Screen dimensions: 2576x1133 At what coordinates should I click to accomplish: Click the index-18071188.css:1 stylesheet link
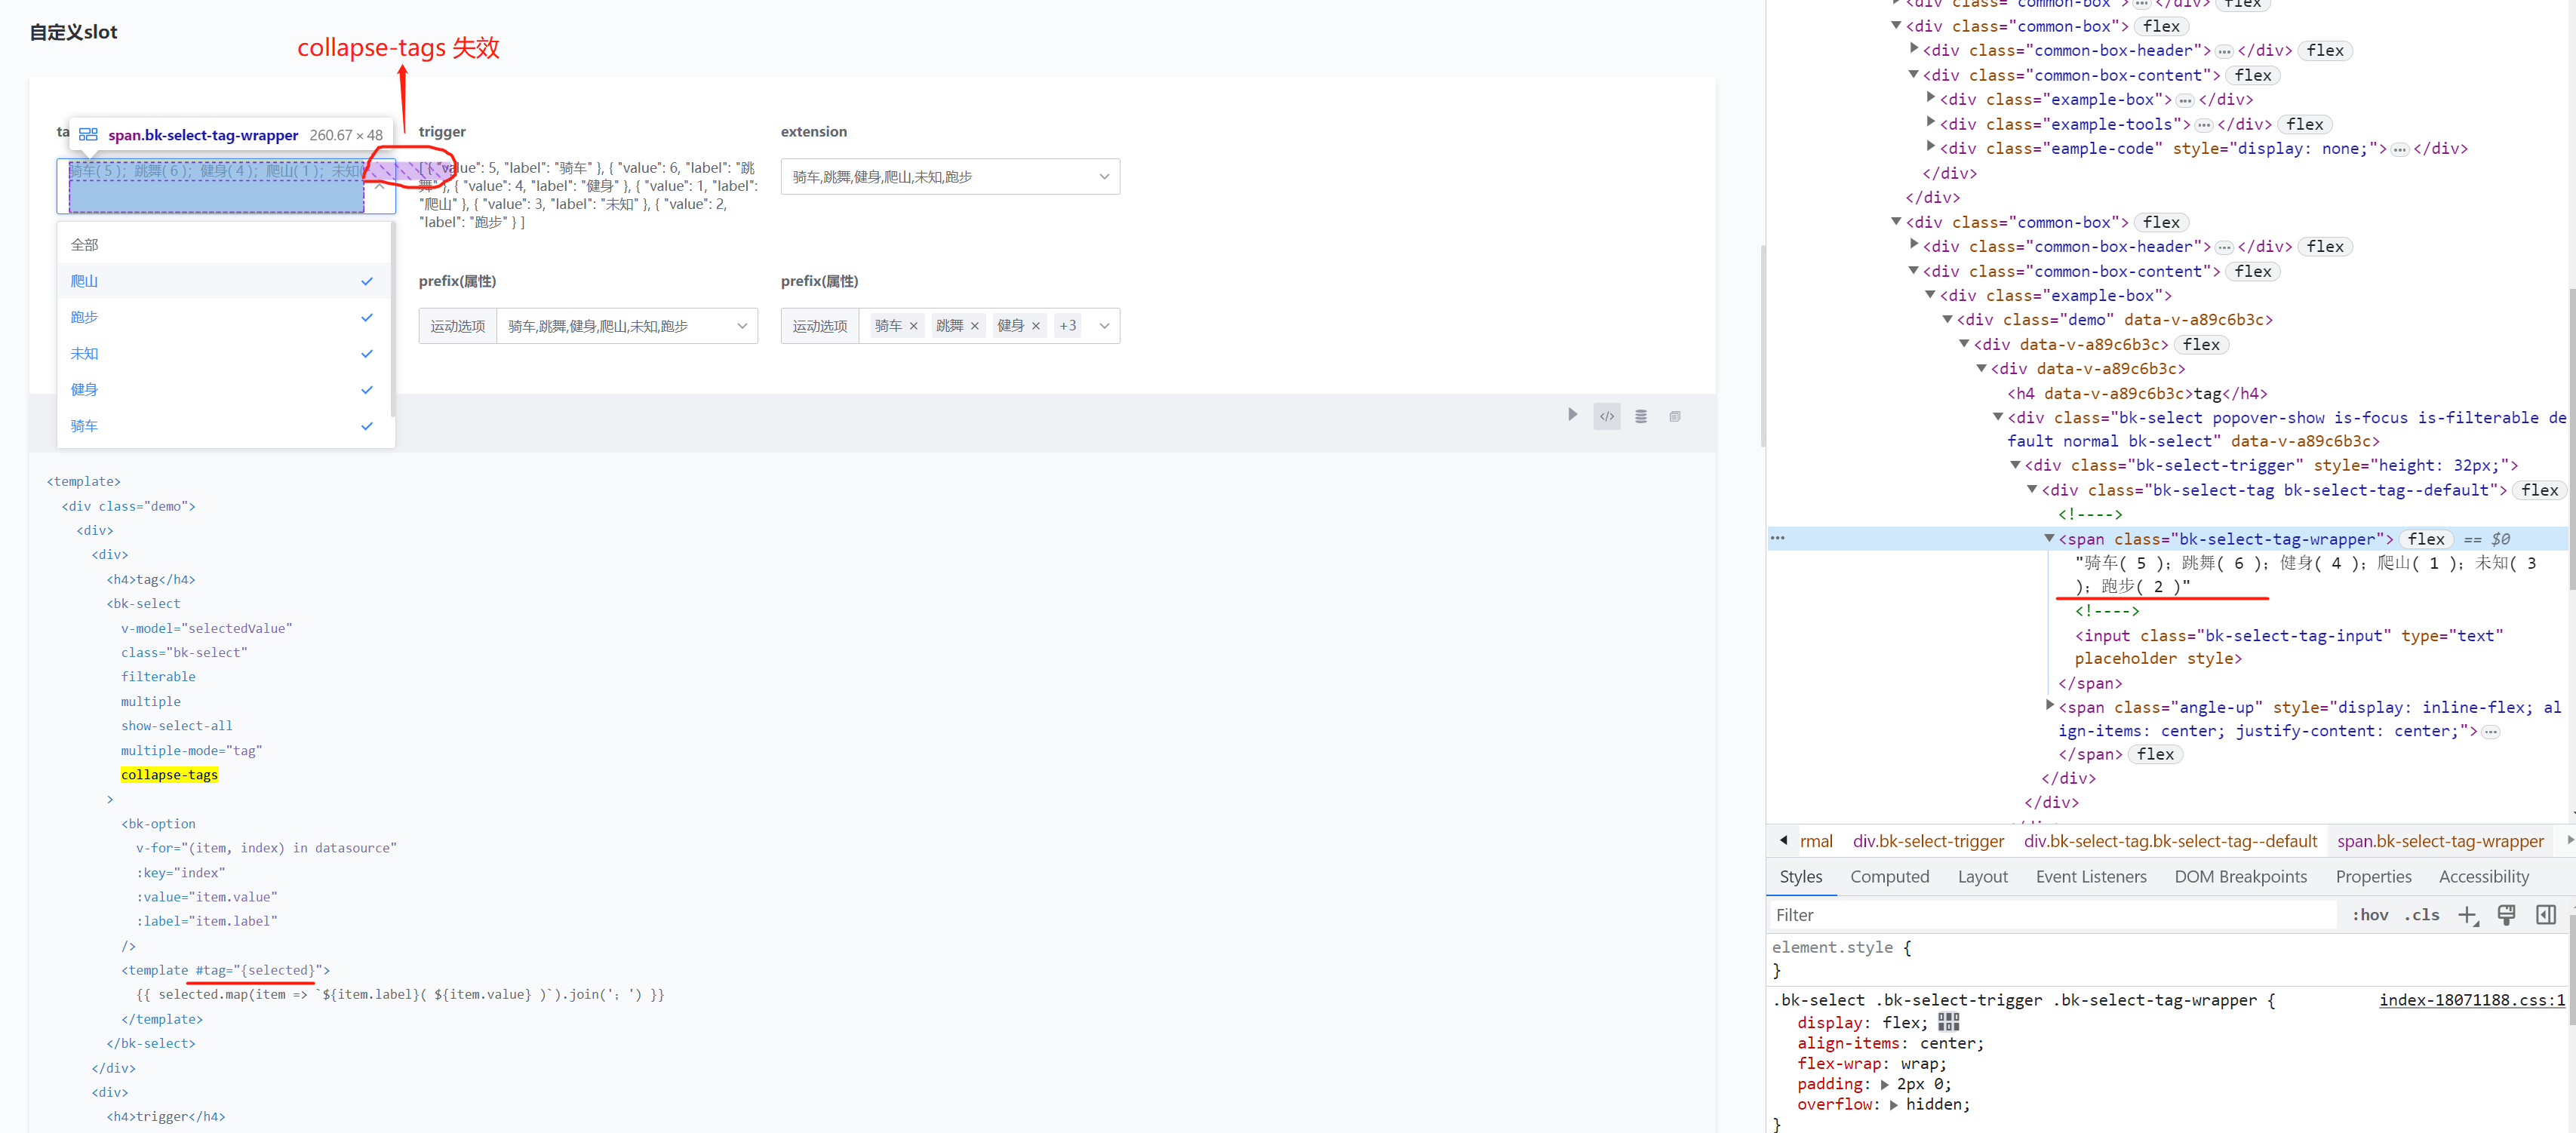(2472, 1000)
